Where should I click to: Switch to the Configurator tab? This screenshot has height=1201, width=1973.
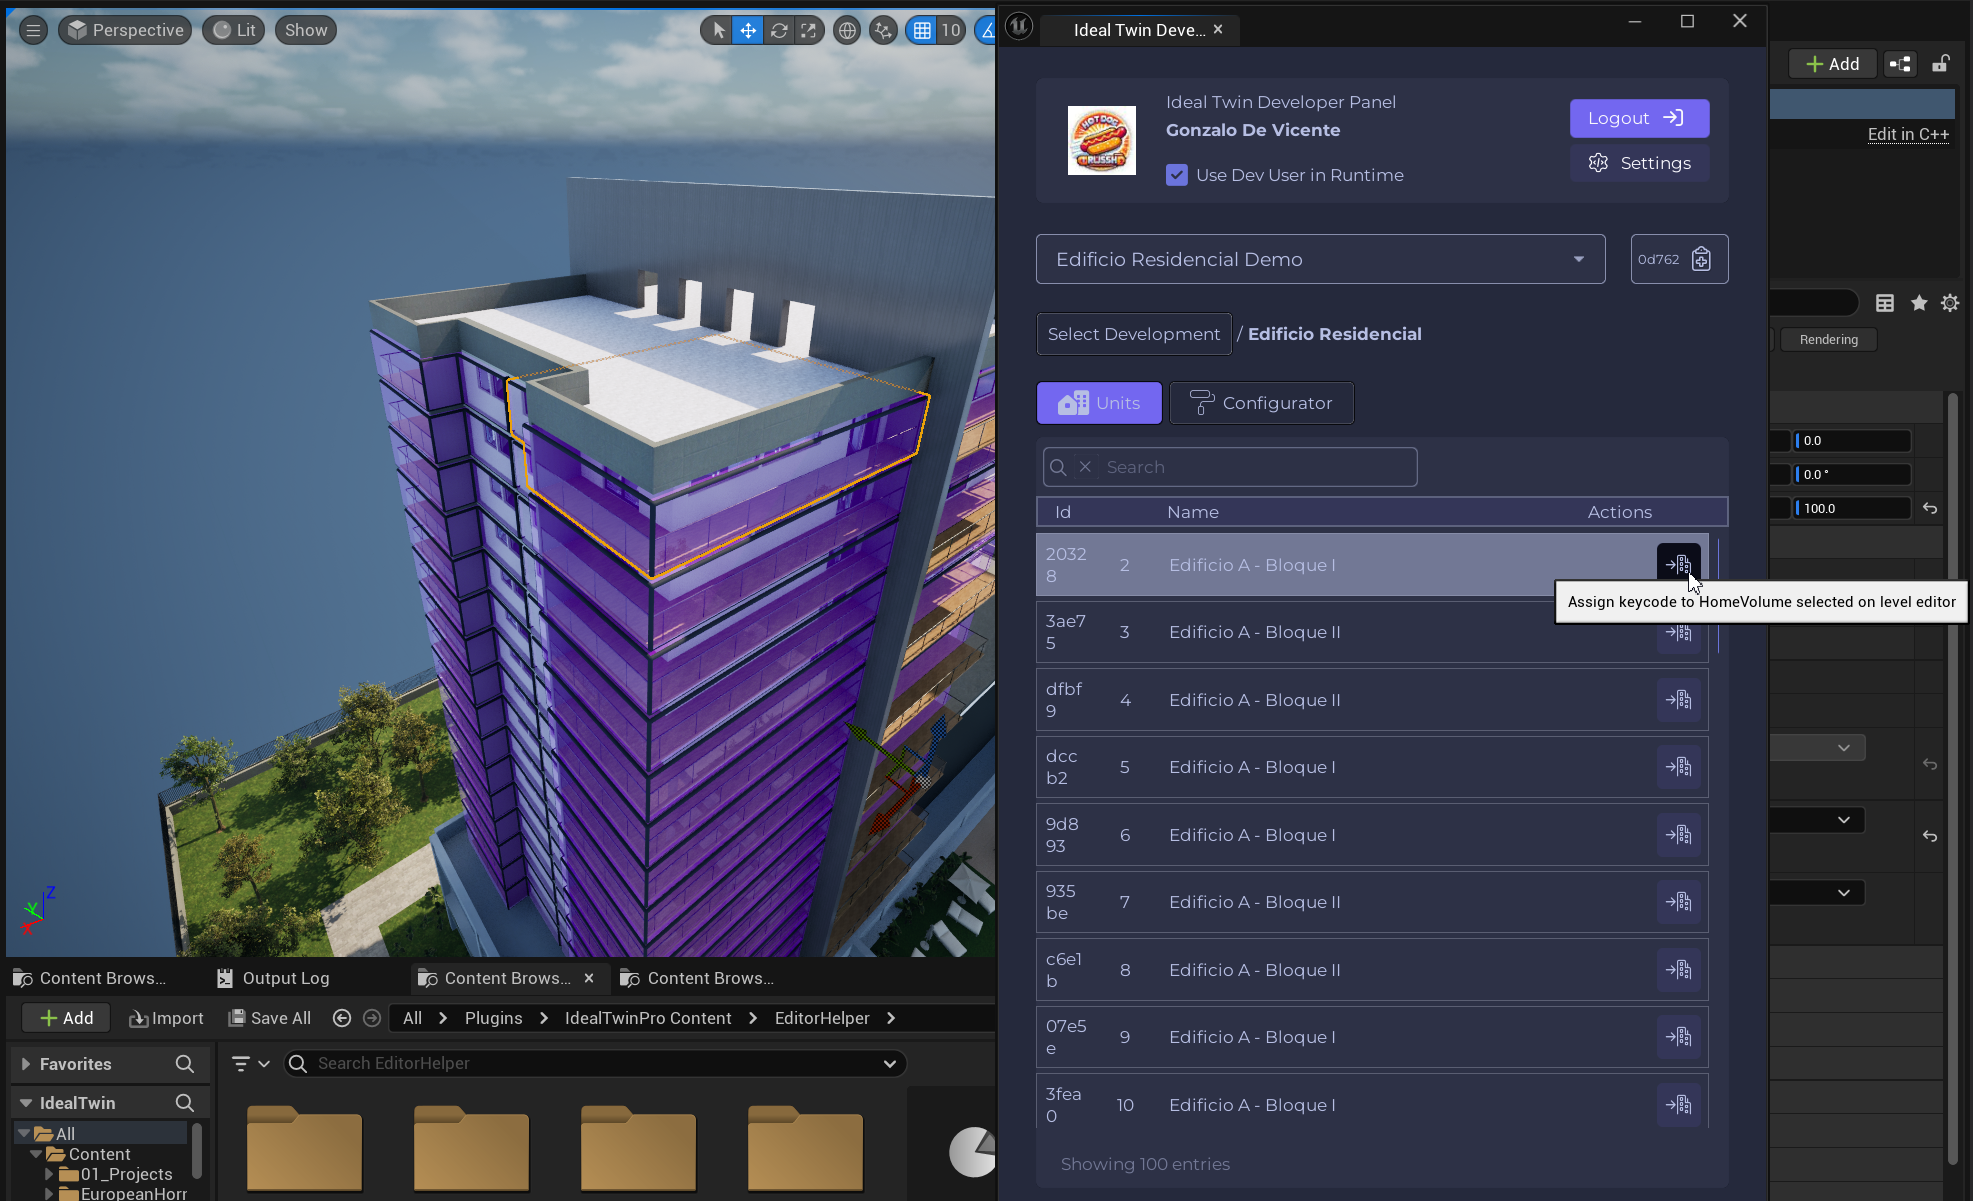pos(1261,403)
